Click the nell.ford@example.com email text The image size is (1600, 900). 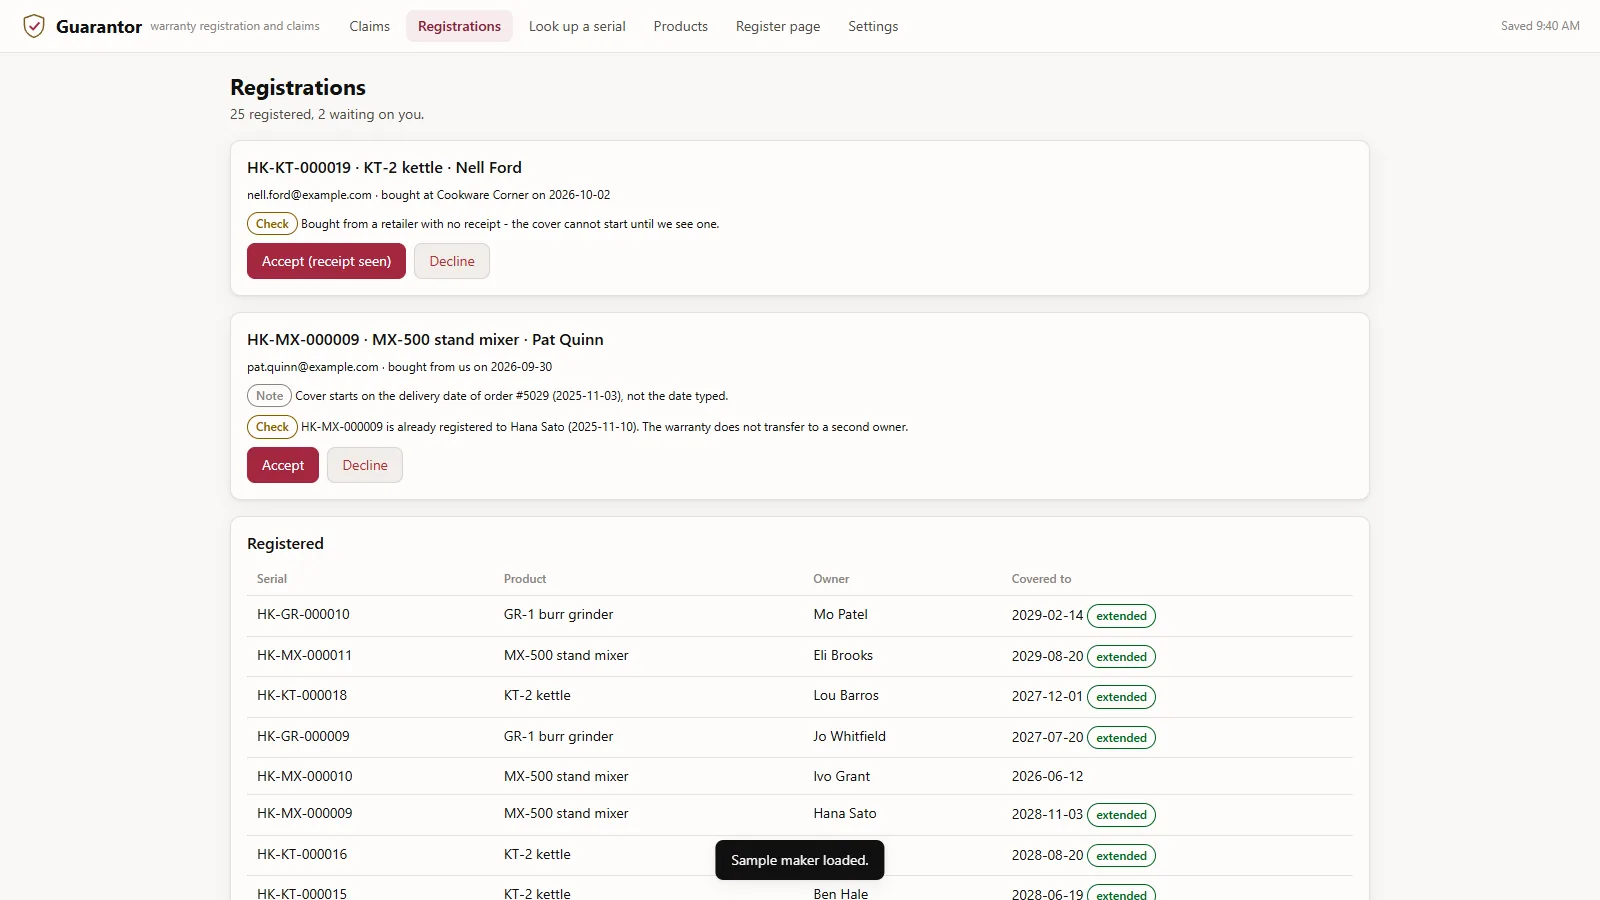(x=309, y=195)
